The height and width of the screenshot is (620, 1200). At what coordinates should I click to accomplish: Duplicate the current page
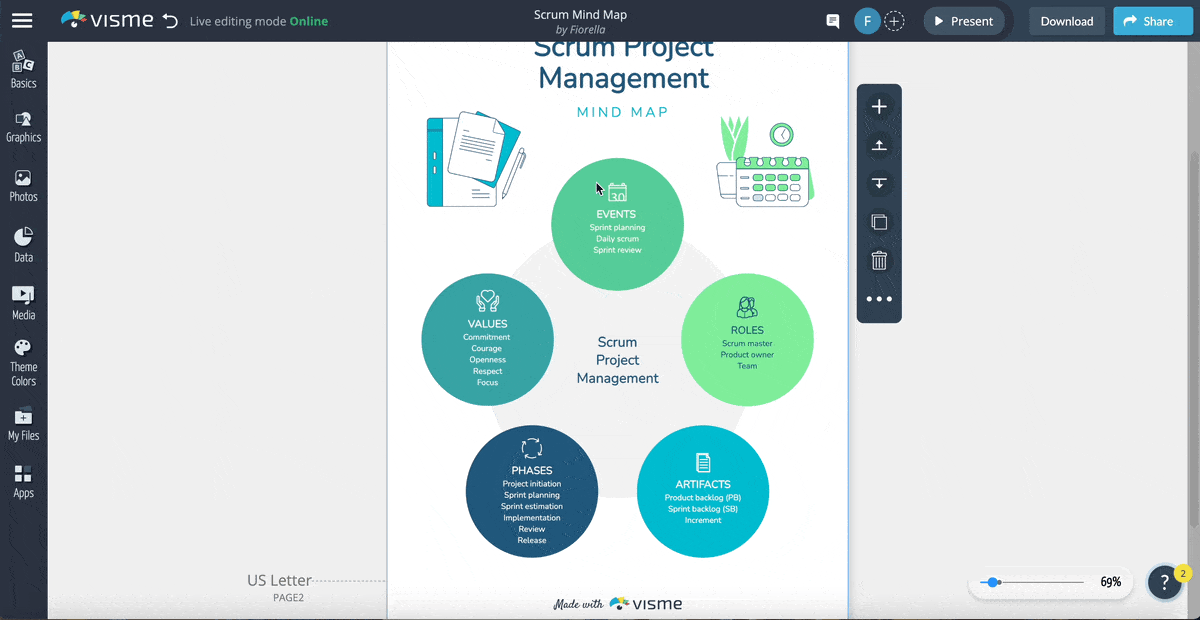point(878,222)
